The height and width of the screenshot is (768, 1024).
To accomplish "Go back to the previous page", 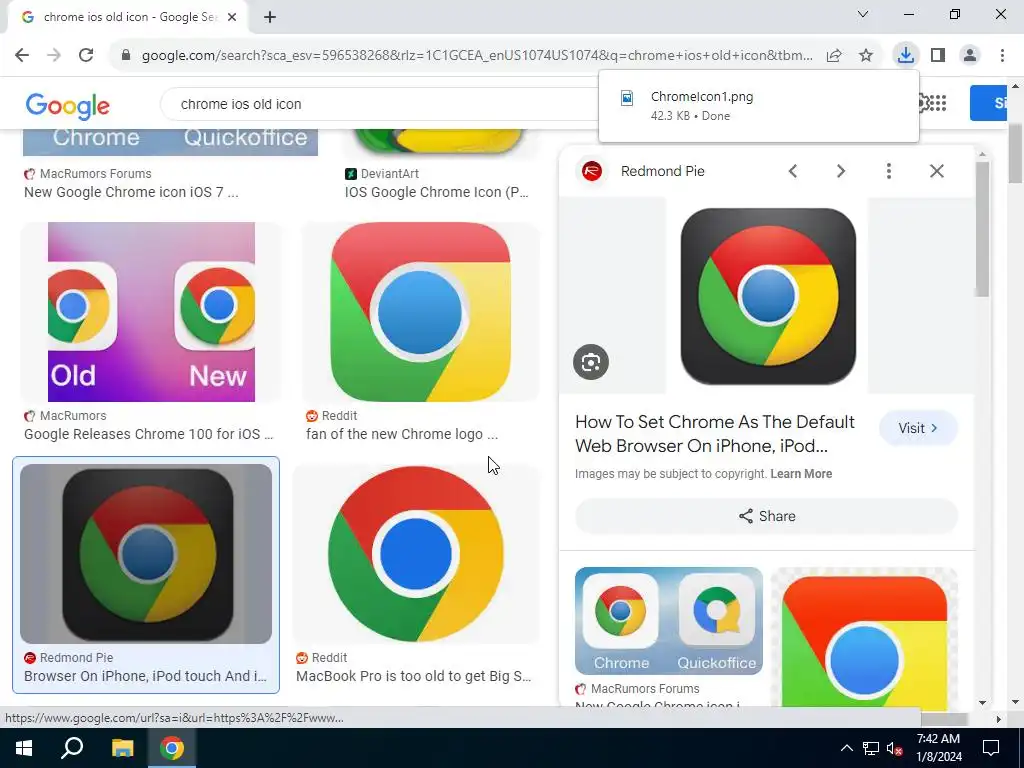I will coord(22,56).
